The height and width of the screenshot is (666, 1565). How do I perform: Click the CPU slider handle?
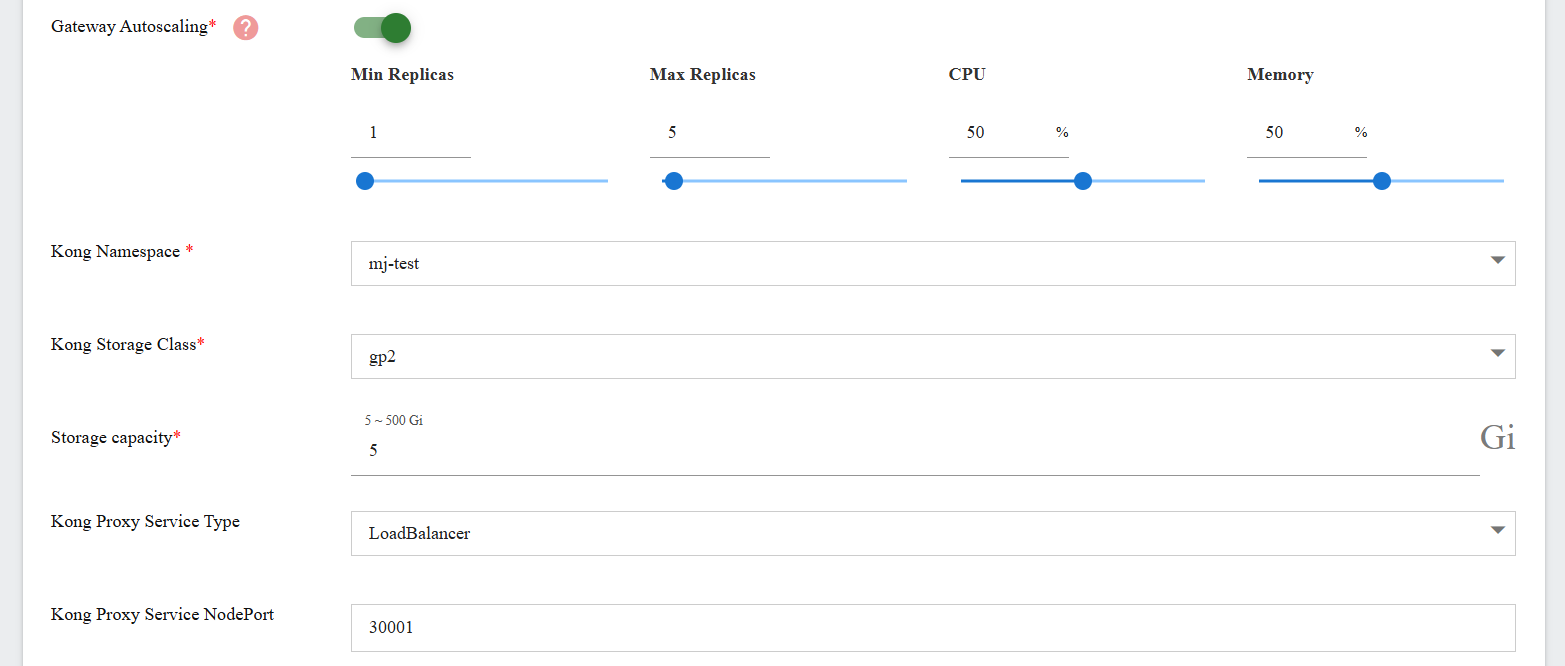[1083, 181]
